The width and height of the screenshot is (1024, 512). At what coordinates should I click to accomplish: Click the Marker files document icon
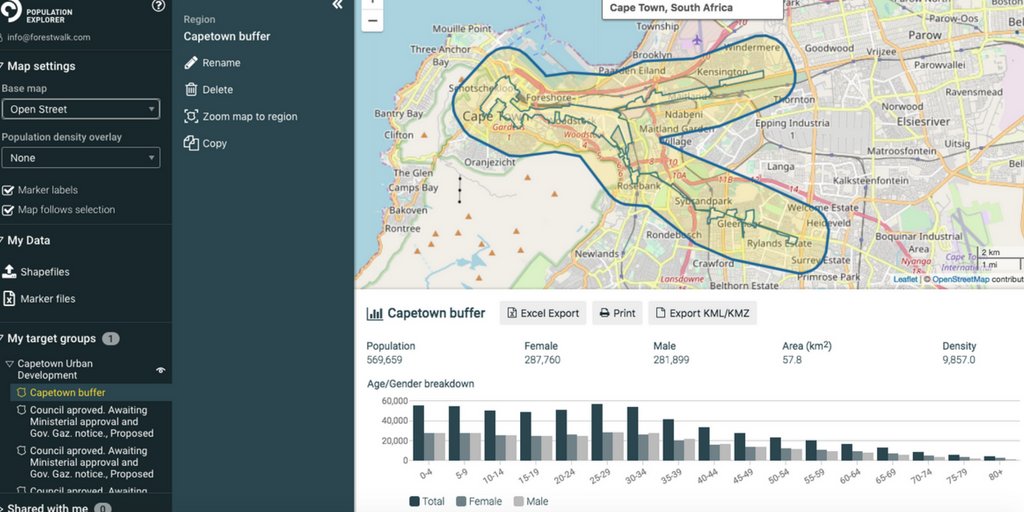tap(9, 298)
